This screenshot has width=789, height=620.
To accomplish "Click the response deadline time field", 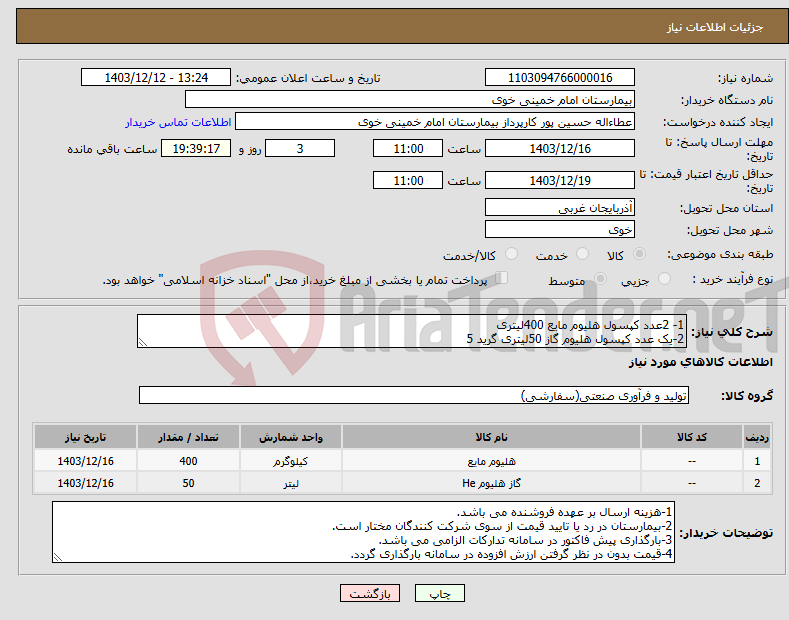I will [408, 148].
